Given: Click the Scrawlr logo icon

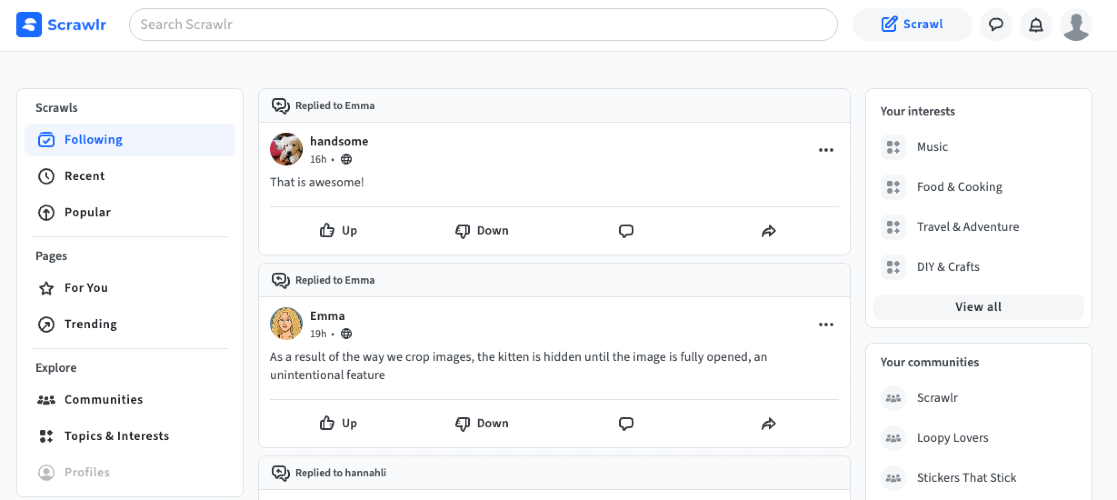Looking at the screenshot, I should click(x=29, y=25).
